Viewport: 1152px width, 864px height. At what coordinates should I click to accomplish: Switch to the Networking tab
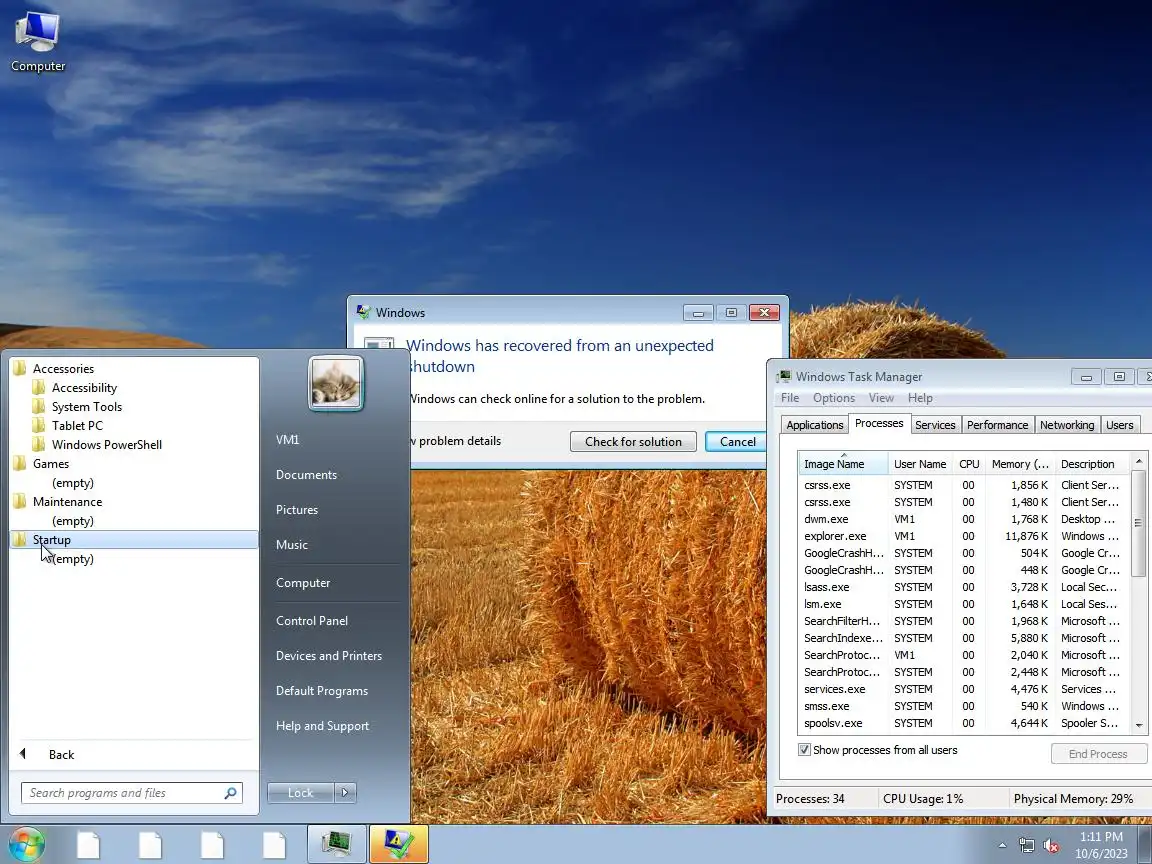click(1067, 425)
